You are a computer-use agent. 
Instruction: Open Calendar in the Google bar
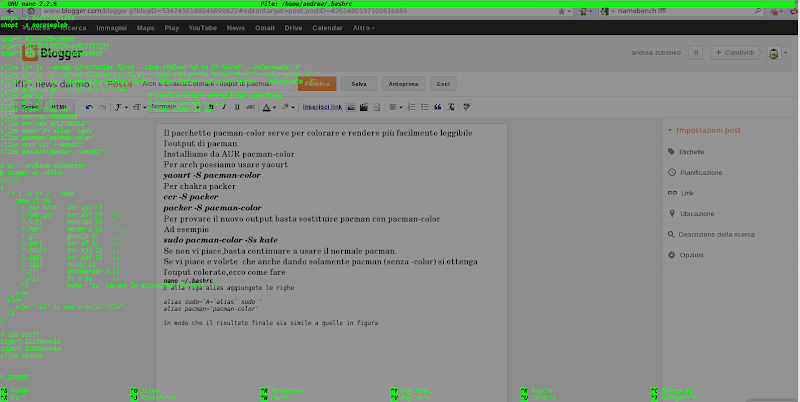(328, 28)
